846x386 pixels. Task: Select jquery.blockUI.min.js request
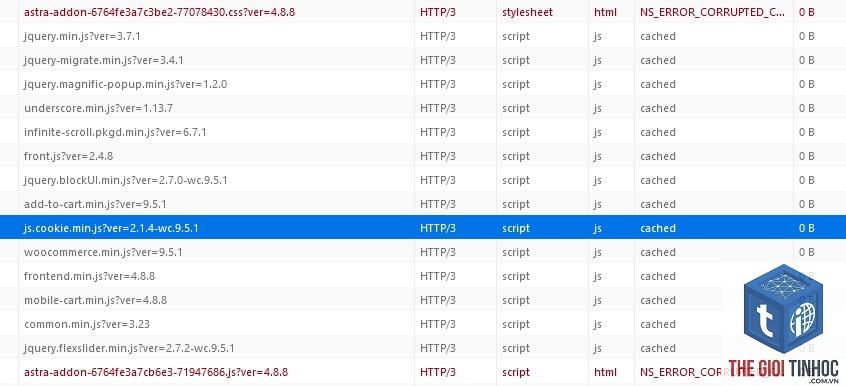[x=423, y=180]
